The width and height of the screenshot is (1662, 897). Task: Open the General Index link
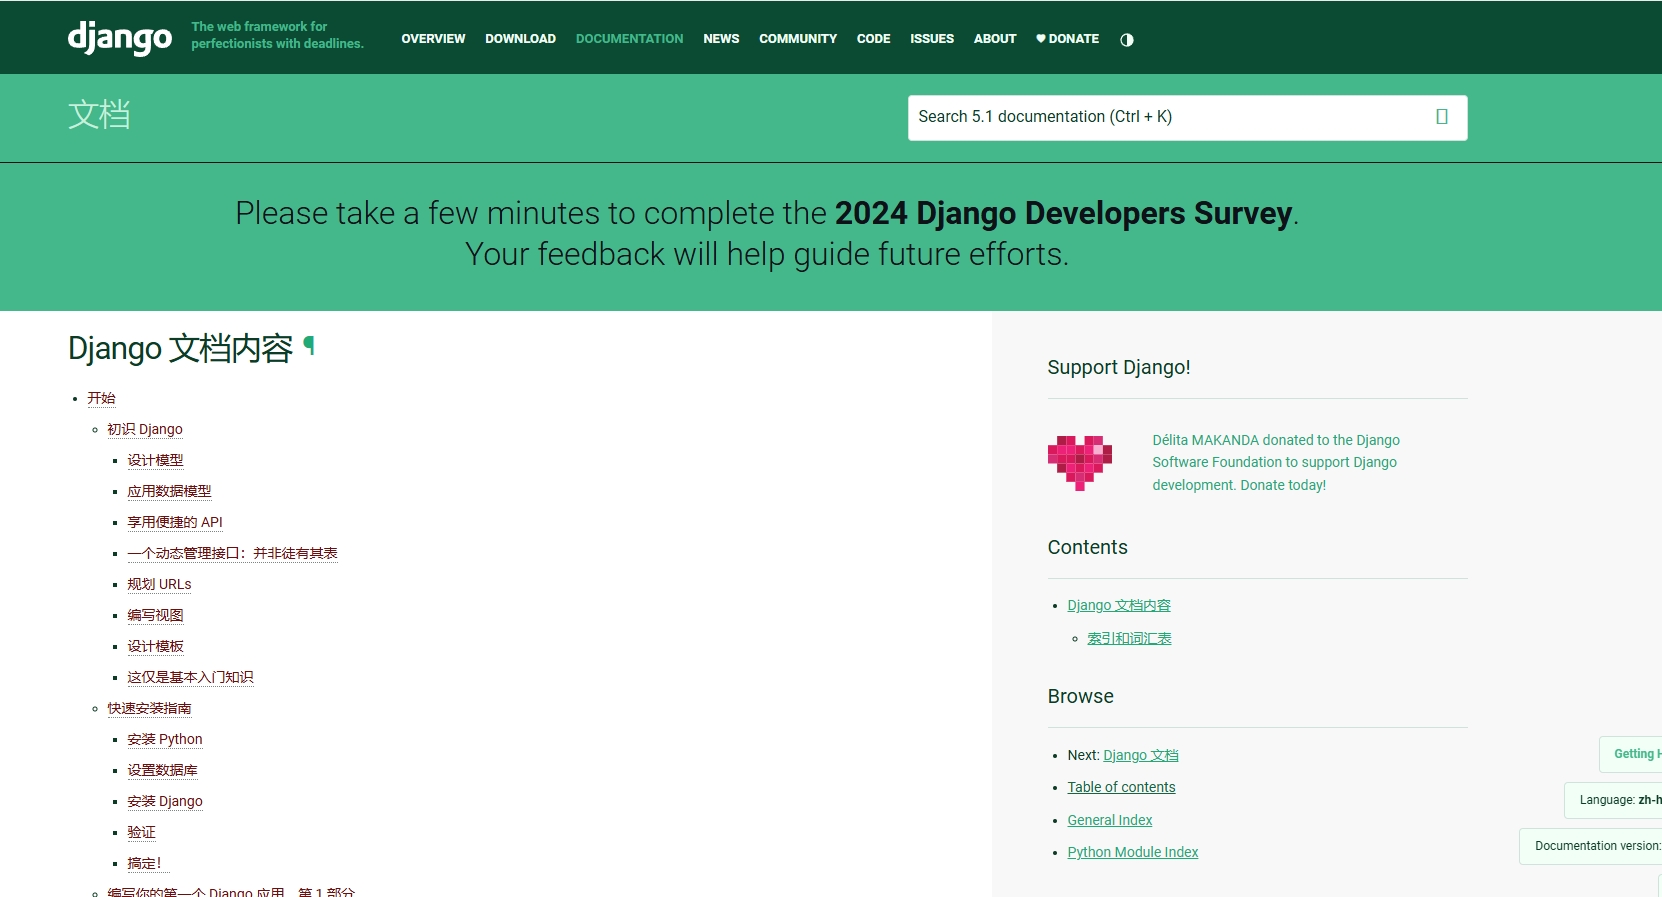coord(1109,820)
